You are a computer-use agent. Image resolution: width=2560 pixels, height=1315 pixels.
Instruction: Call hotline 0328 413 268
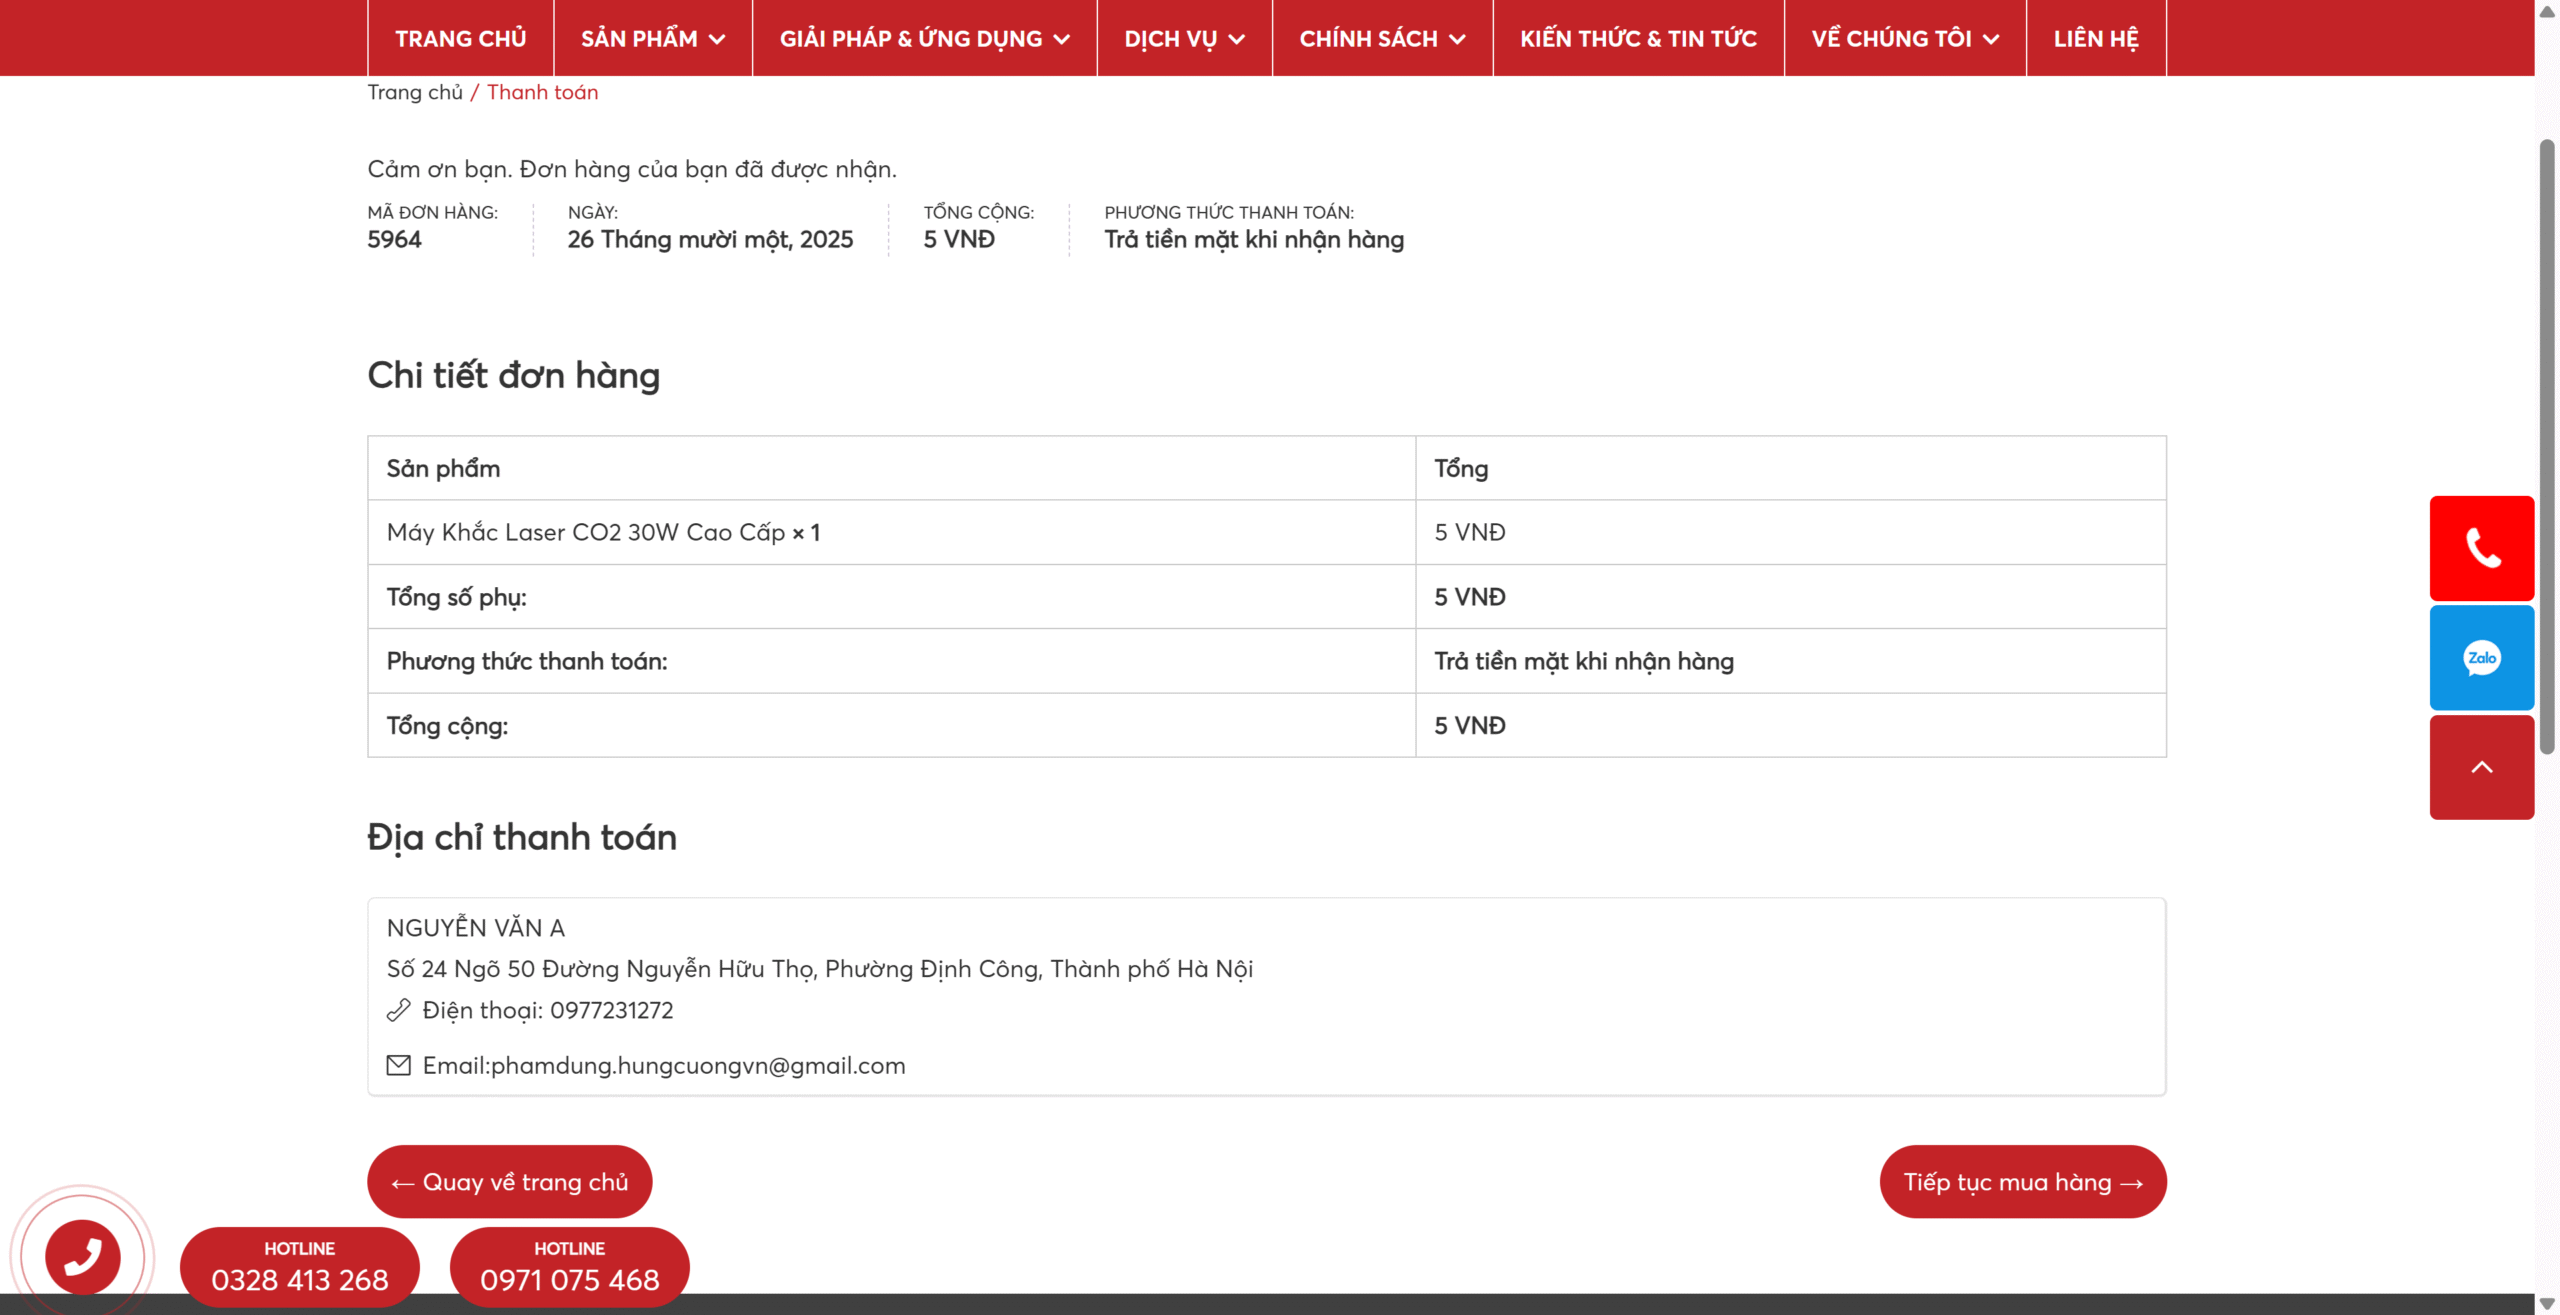[300, 1266]
